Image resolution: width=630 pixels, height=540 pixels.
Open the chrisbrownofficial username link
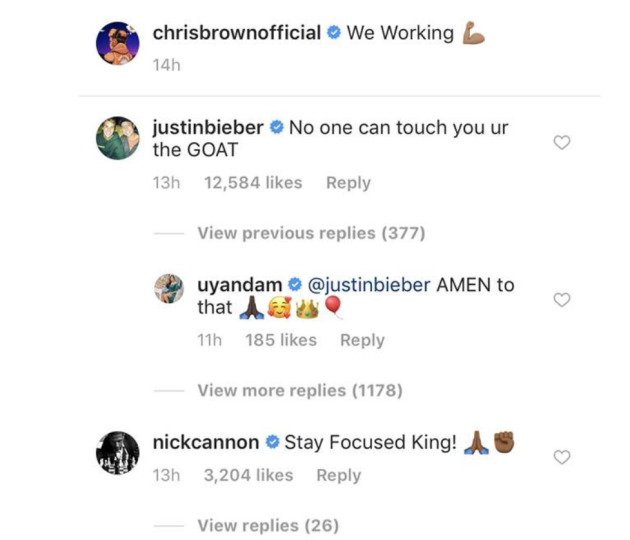click(236, 33)
